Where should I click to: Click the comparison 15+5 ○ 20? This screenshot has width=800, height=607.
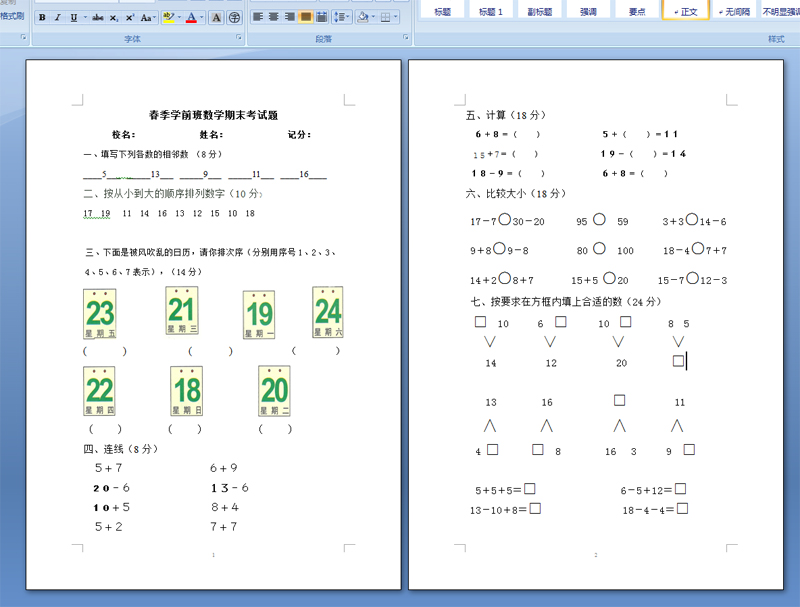pyautogui.click(x=599, y=279)
